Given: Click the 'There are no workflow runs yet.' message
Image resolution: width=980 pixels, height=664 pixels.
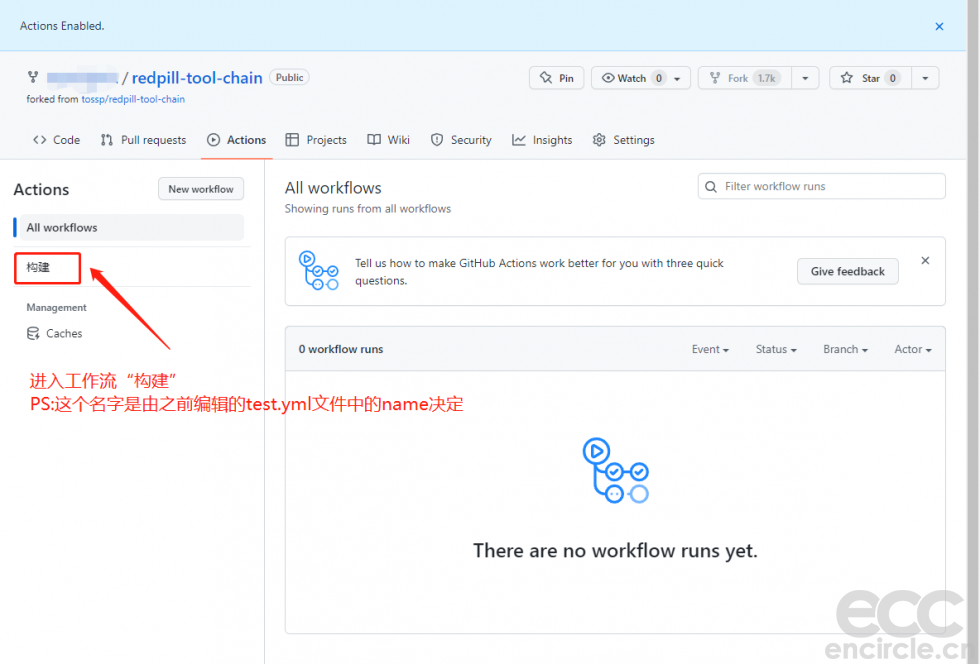Looking at the screenshot, I should pos(615,551).
